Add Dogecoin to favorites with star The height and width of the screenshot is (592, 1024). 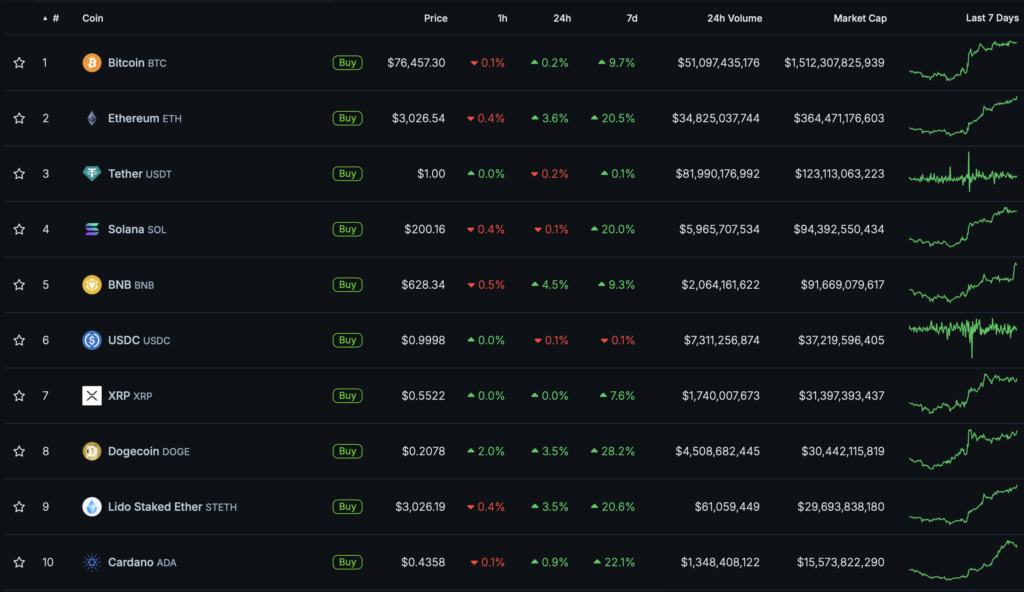pyautogui.click(x=19, y=451)
